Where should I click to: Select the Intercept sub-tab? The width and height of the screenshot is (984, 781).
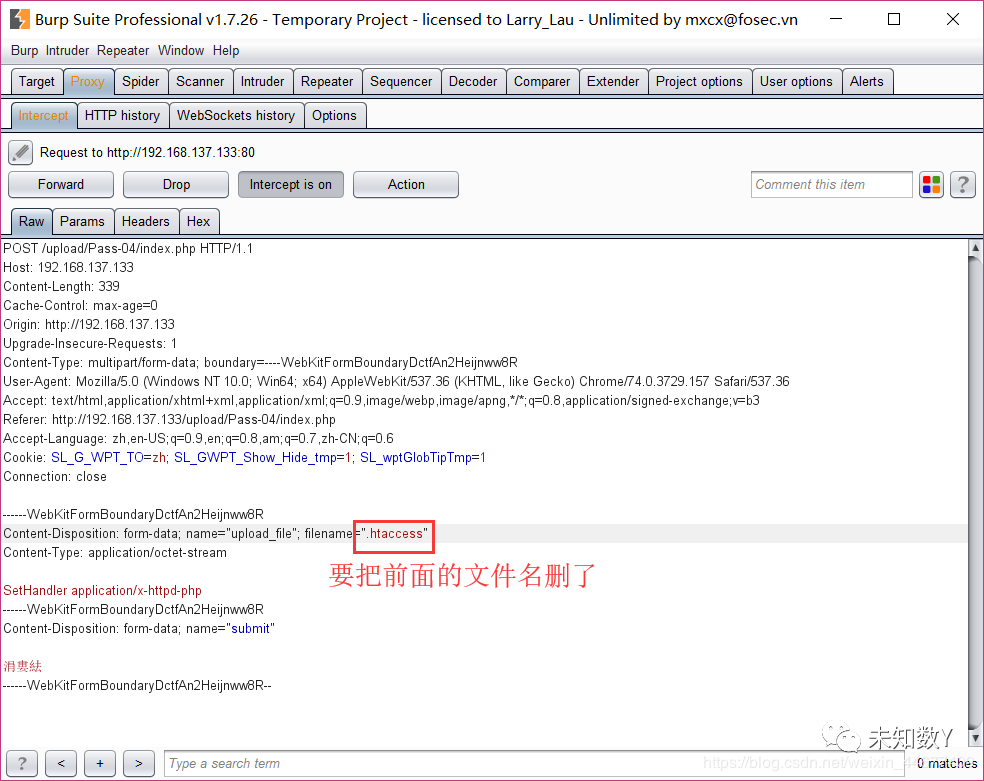(44, 115)
